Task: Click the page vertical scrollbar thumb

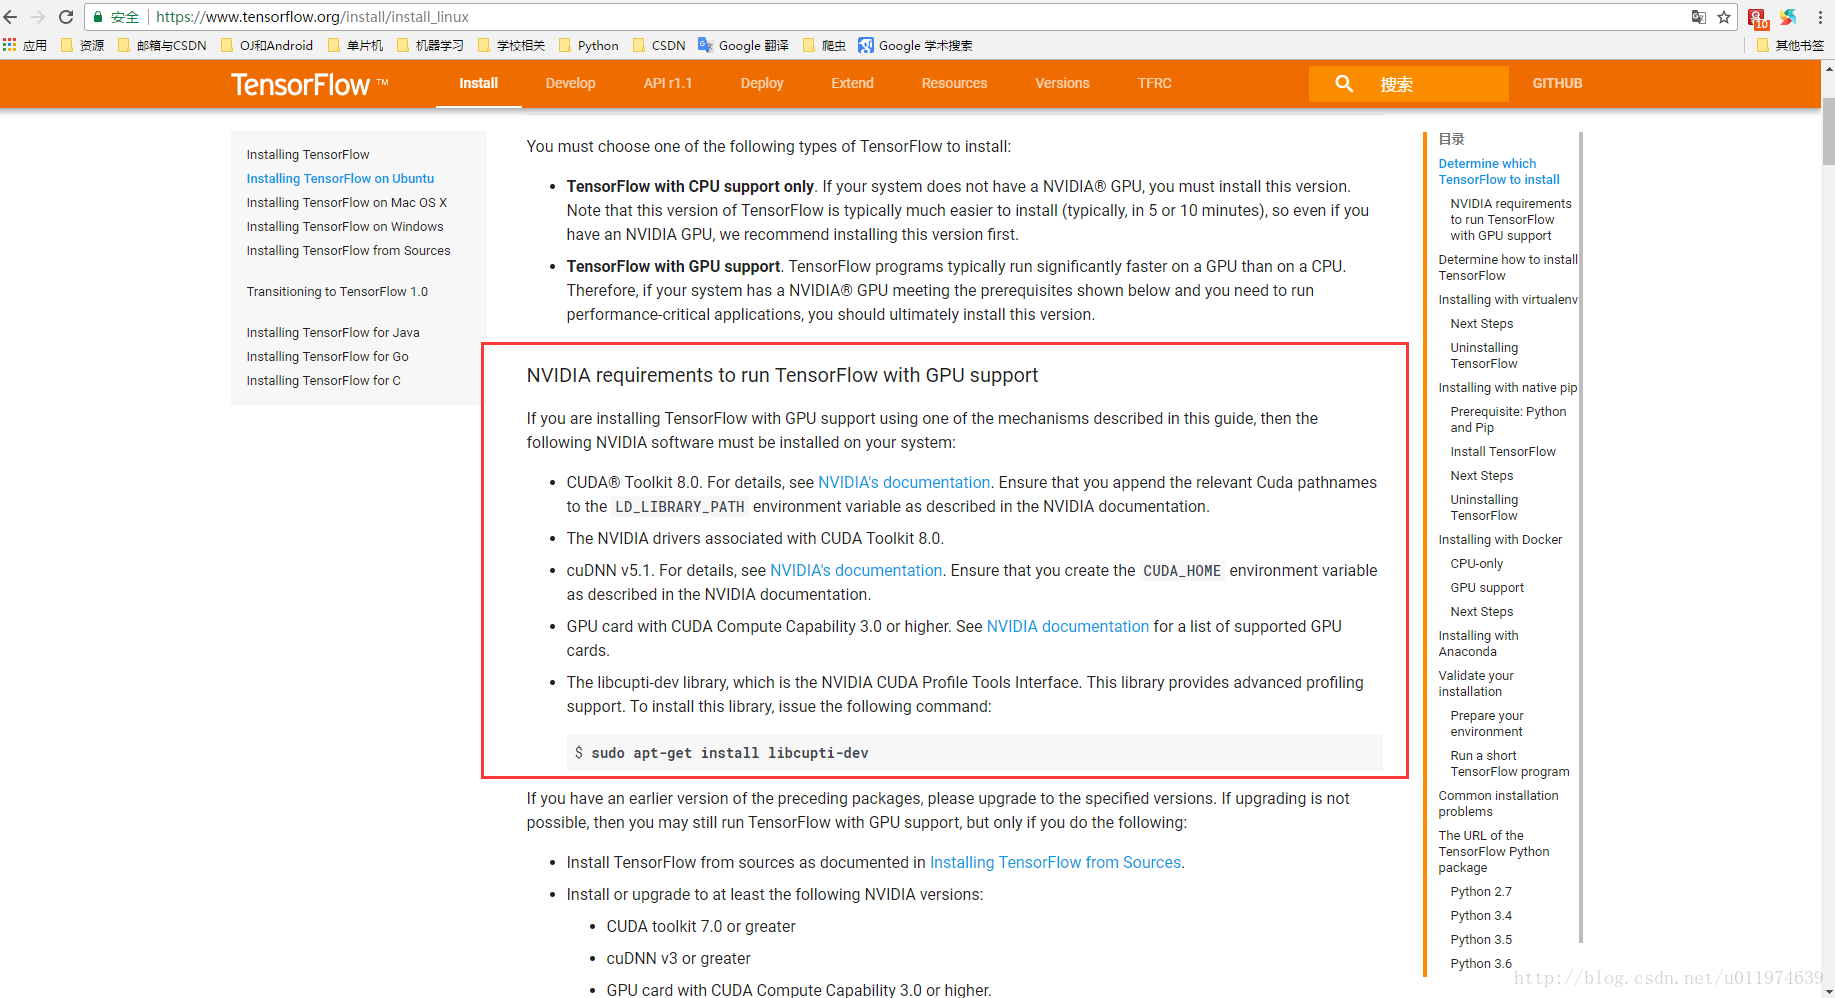Action: tap(1828, 130)
